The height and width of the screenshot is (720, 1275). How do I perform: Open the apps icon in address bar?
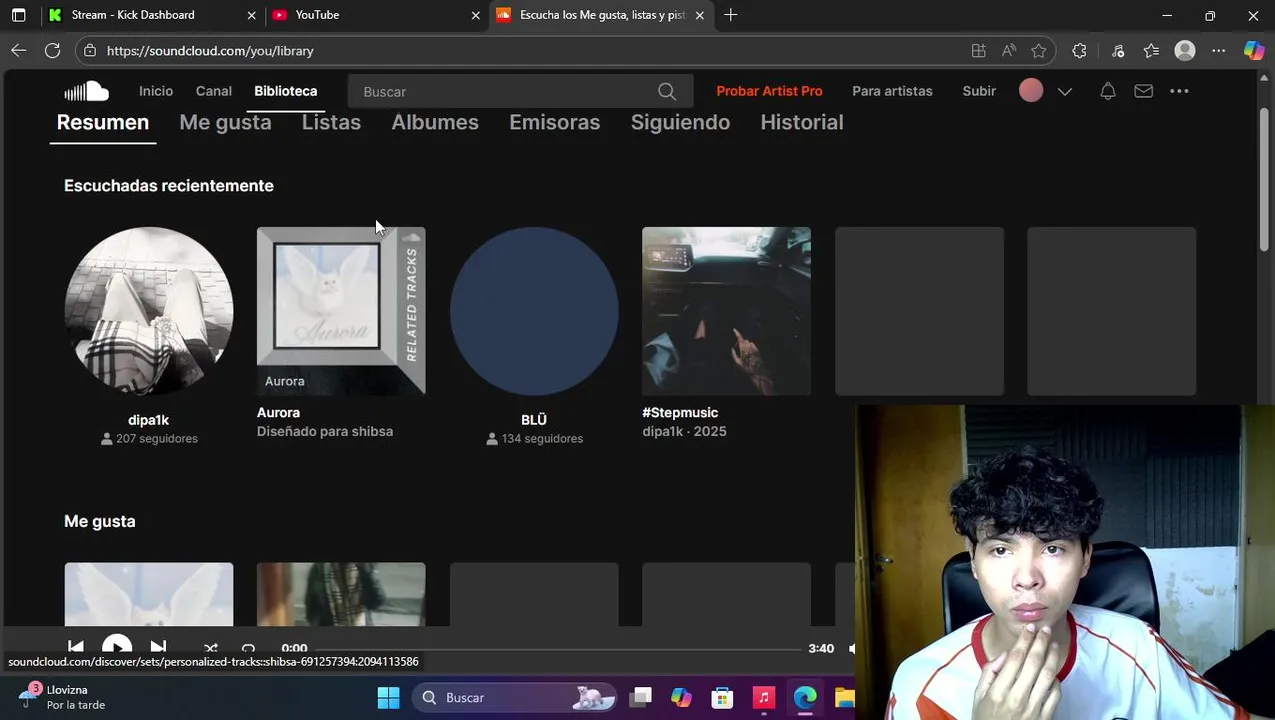click(978, 50)
